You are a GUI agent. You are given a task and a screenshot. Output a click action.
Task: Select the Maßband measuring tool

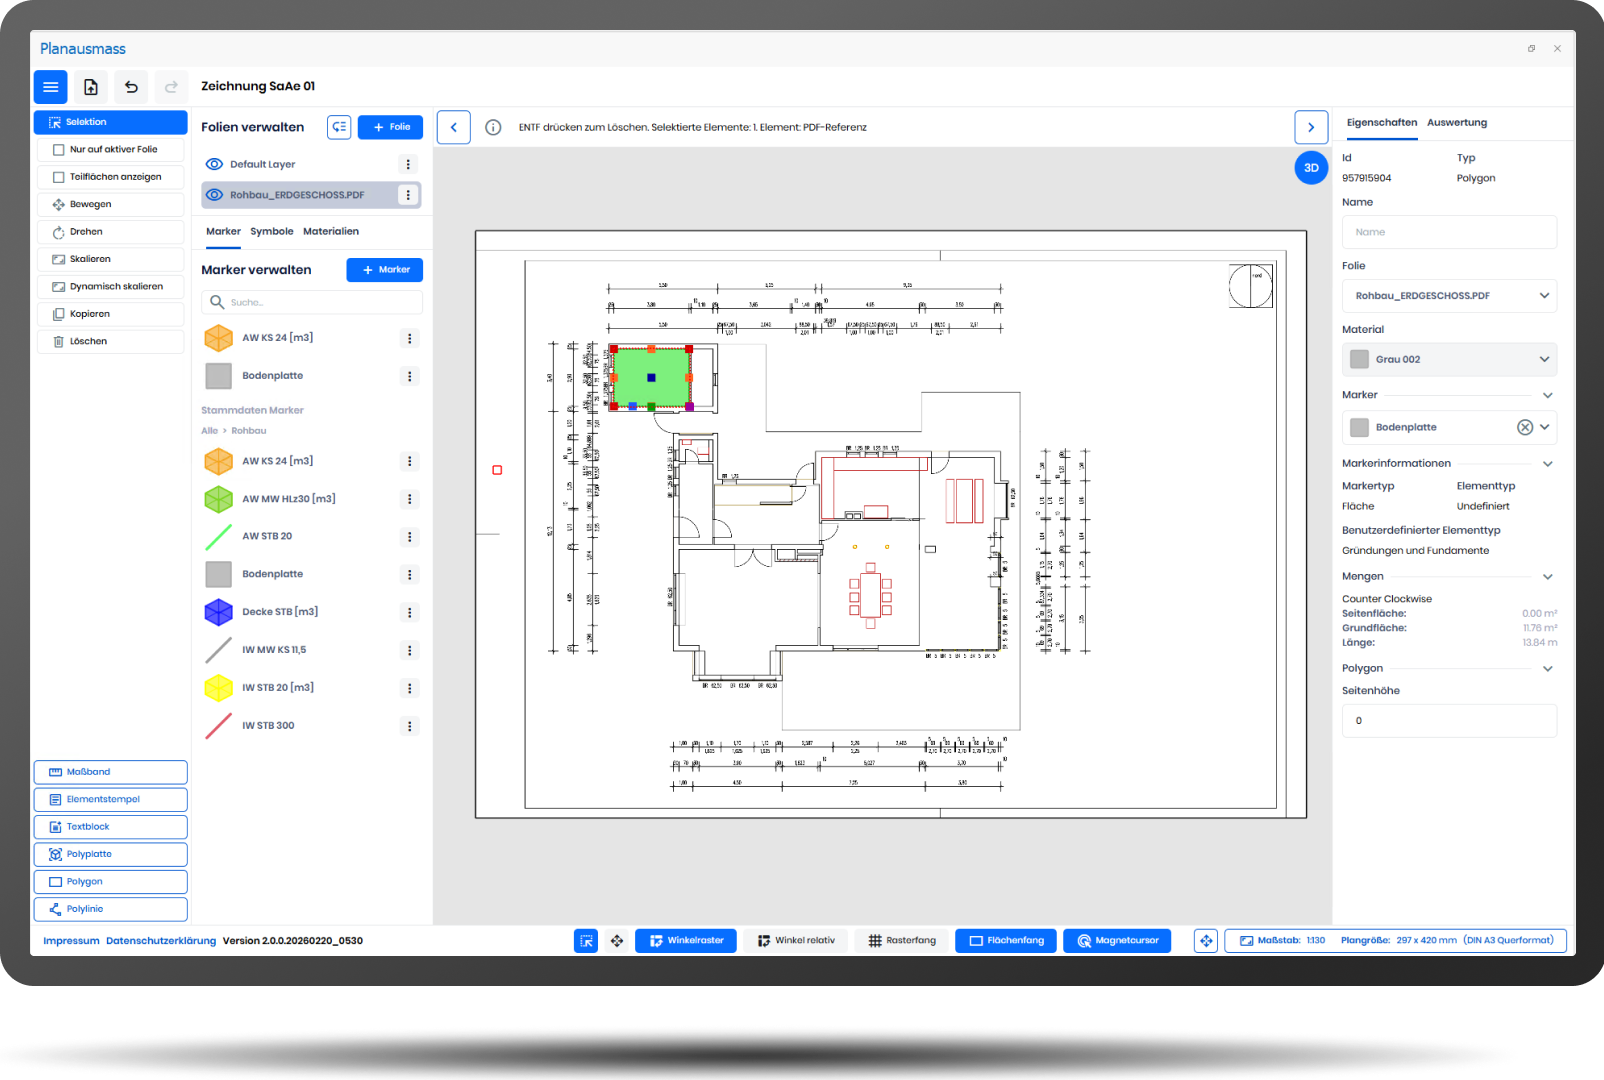(x=111, y=772)
